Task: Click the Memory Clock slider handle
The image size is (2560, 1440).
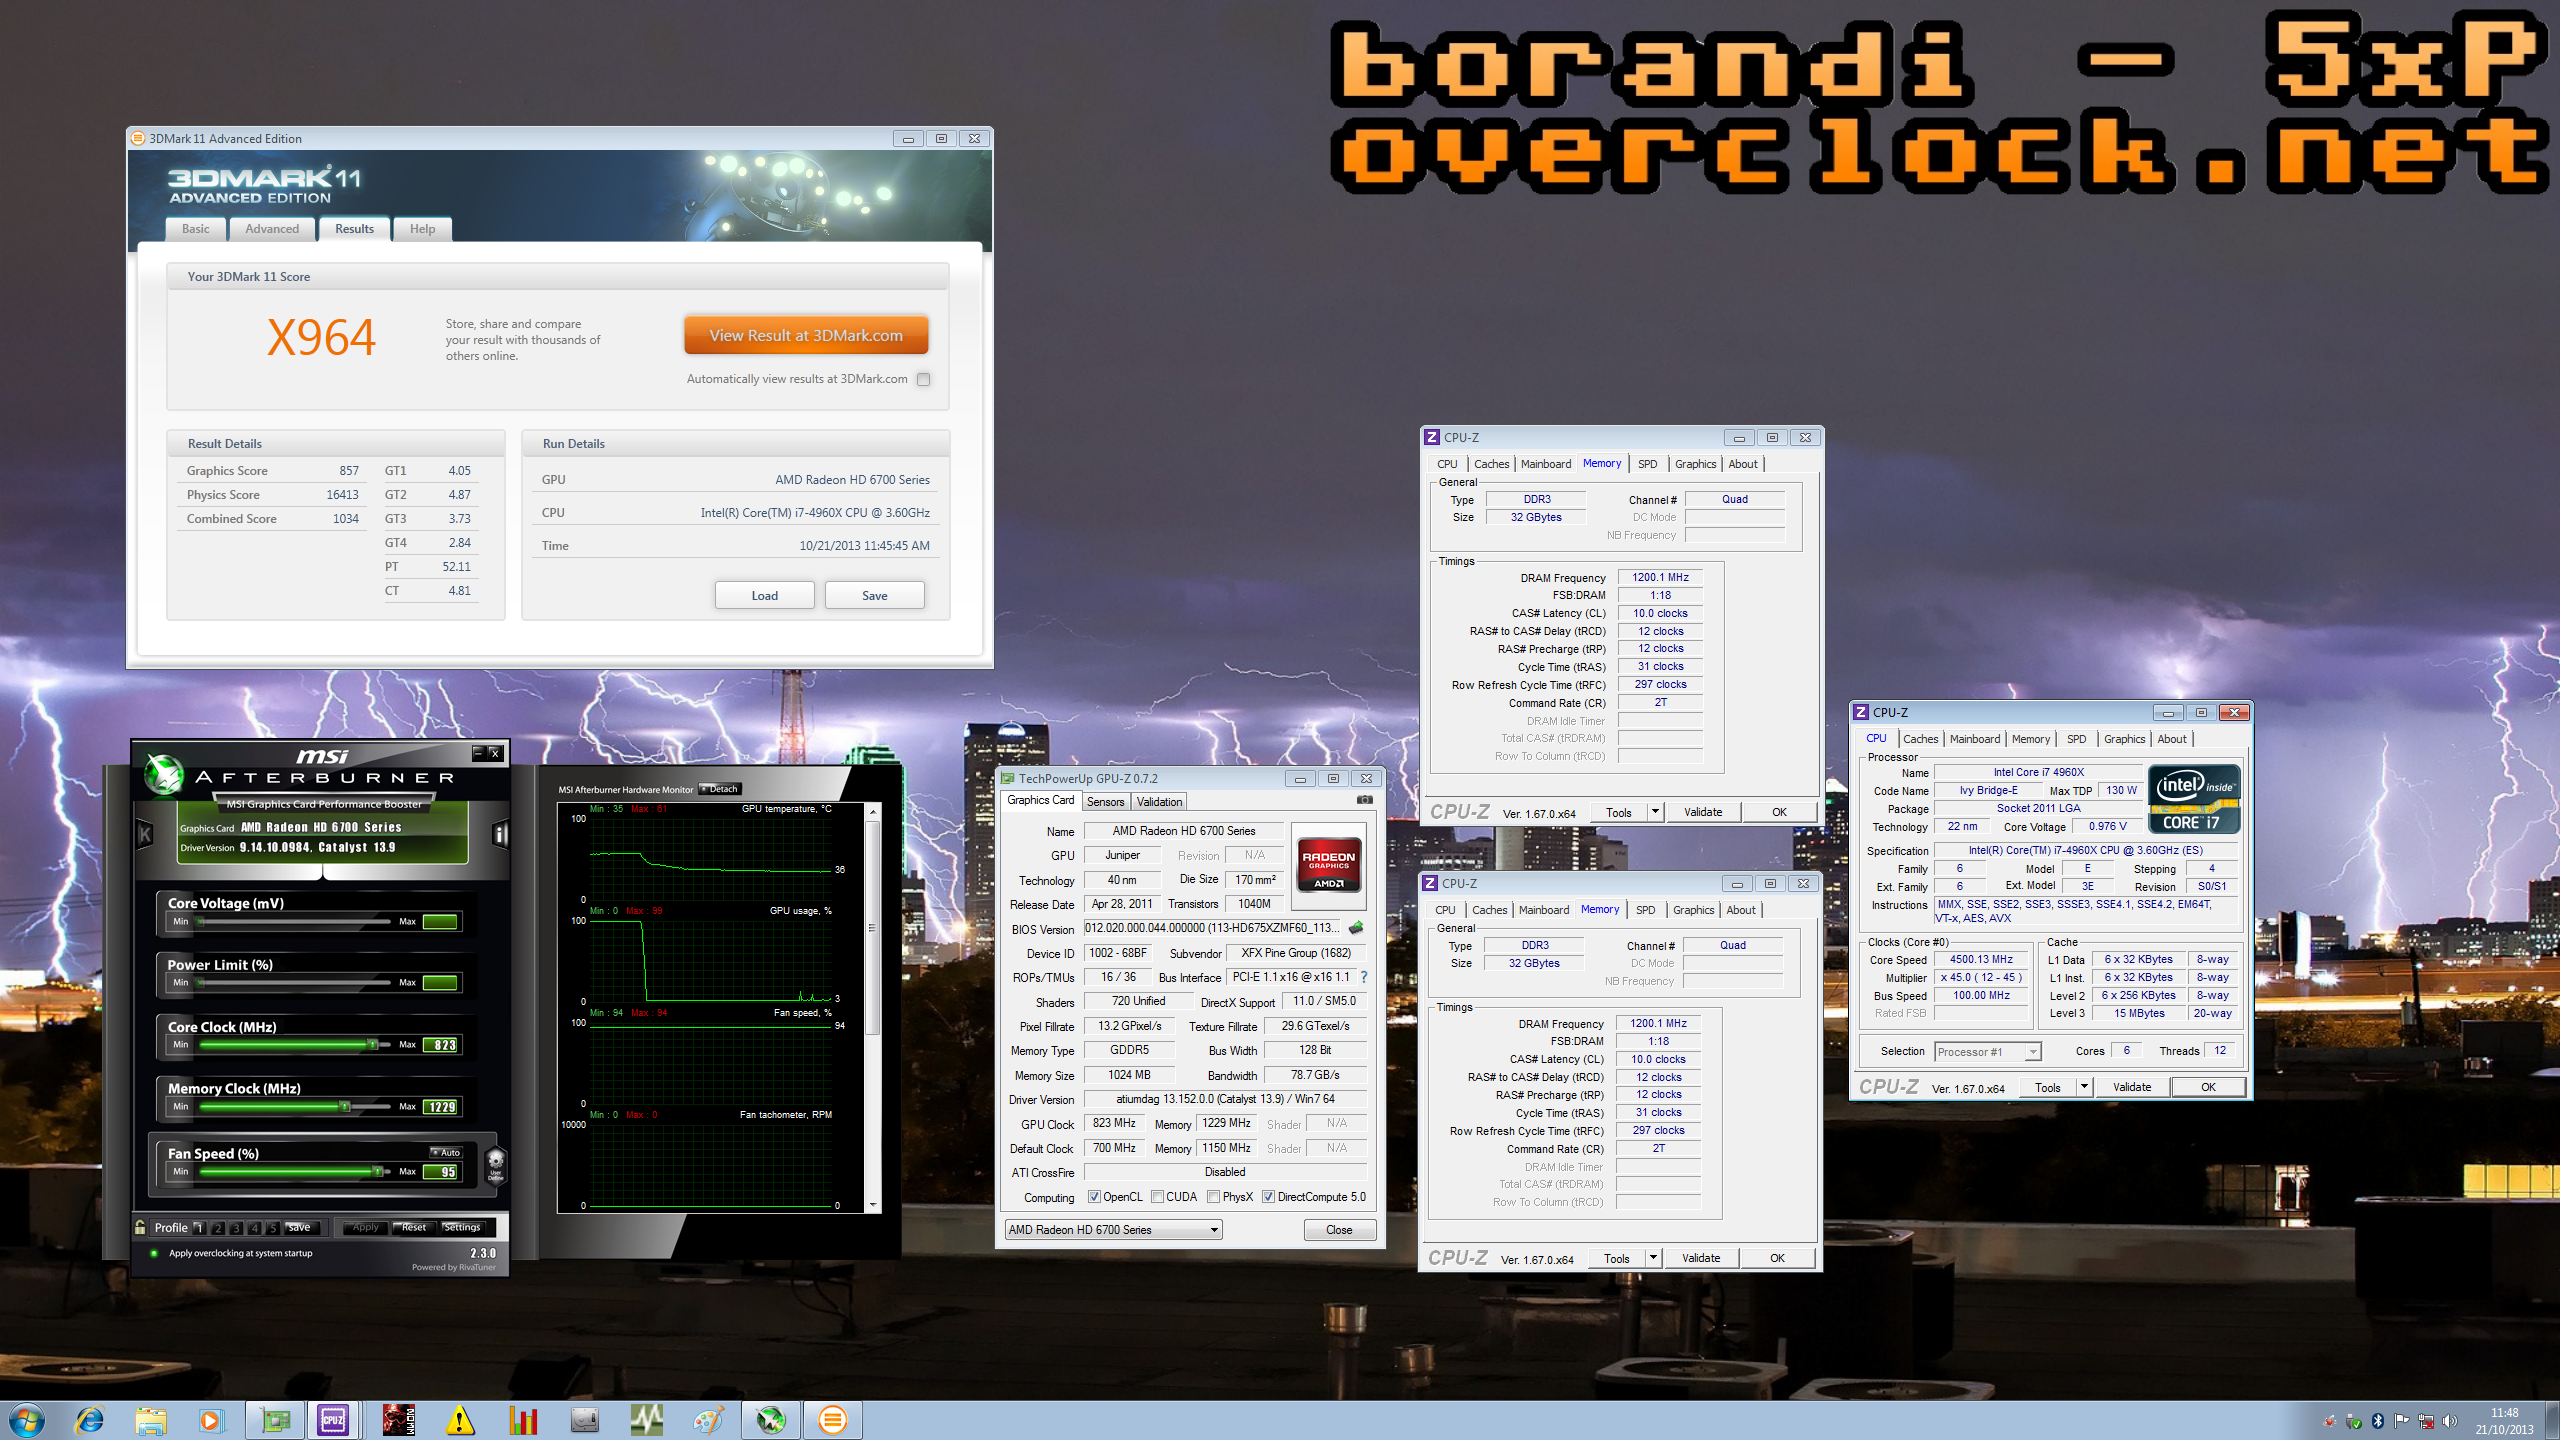Action: coord(345,1107)
